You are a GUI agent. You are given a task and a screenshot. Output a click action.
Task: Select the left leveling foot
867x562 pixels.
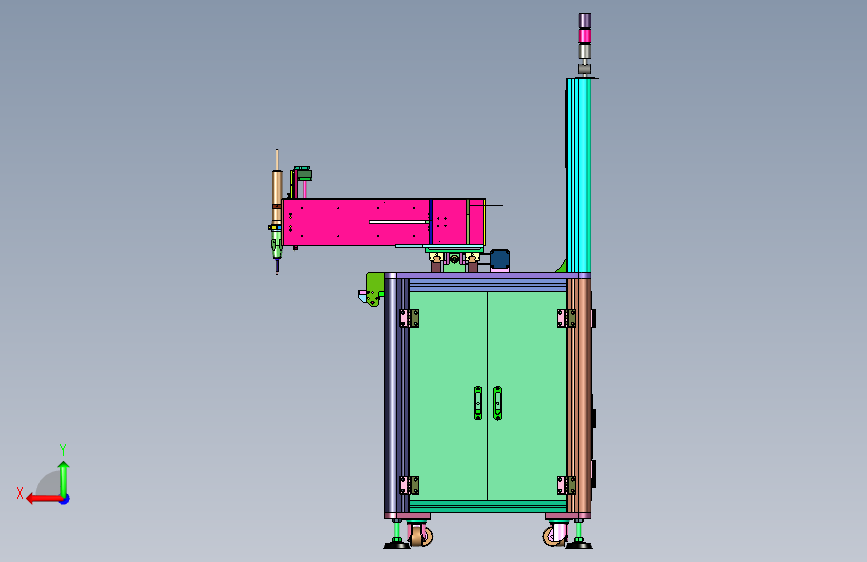(396, 534)
